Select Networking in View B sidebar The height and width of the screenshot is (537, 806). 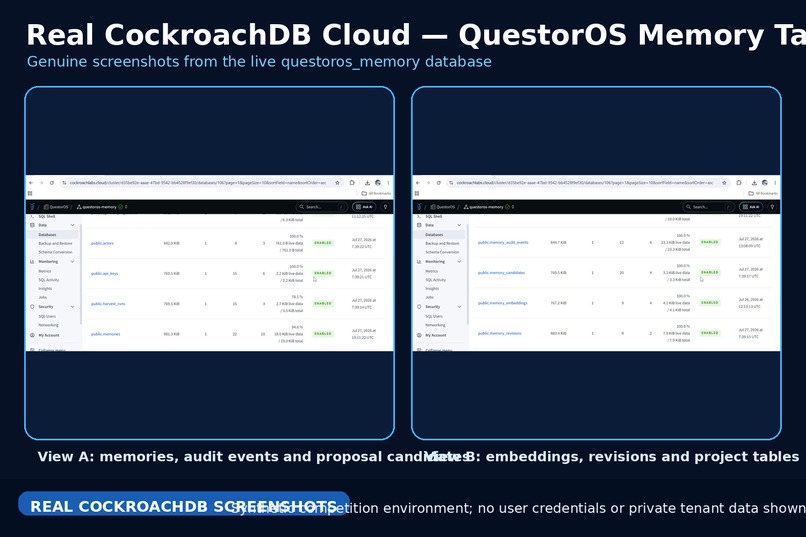click(x=435, y=325)
